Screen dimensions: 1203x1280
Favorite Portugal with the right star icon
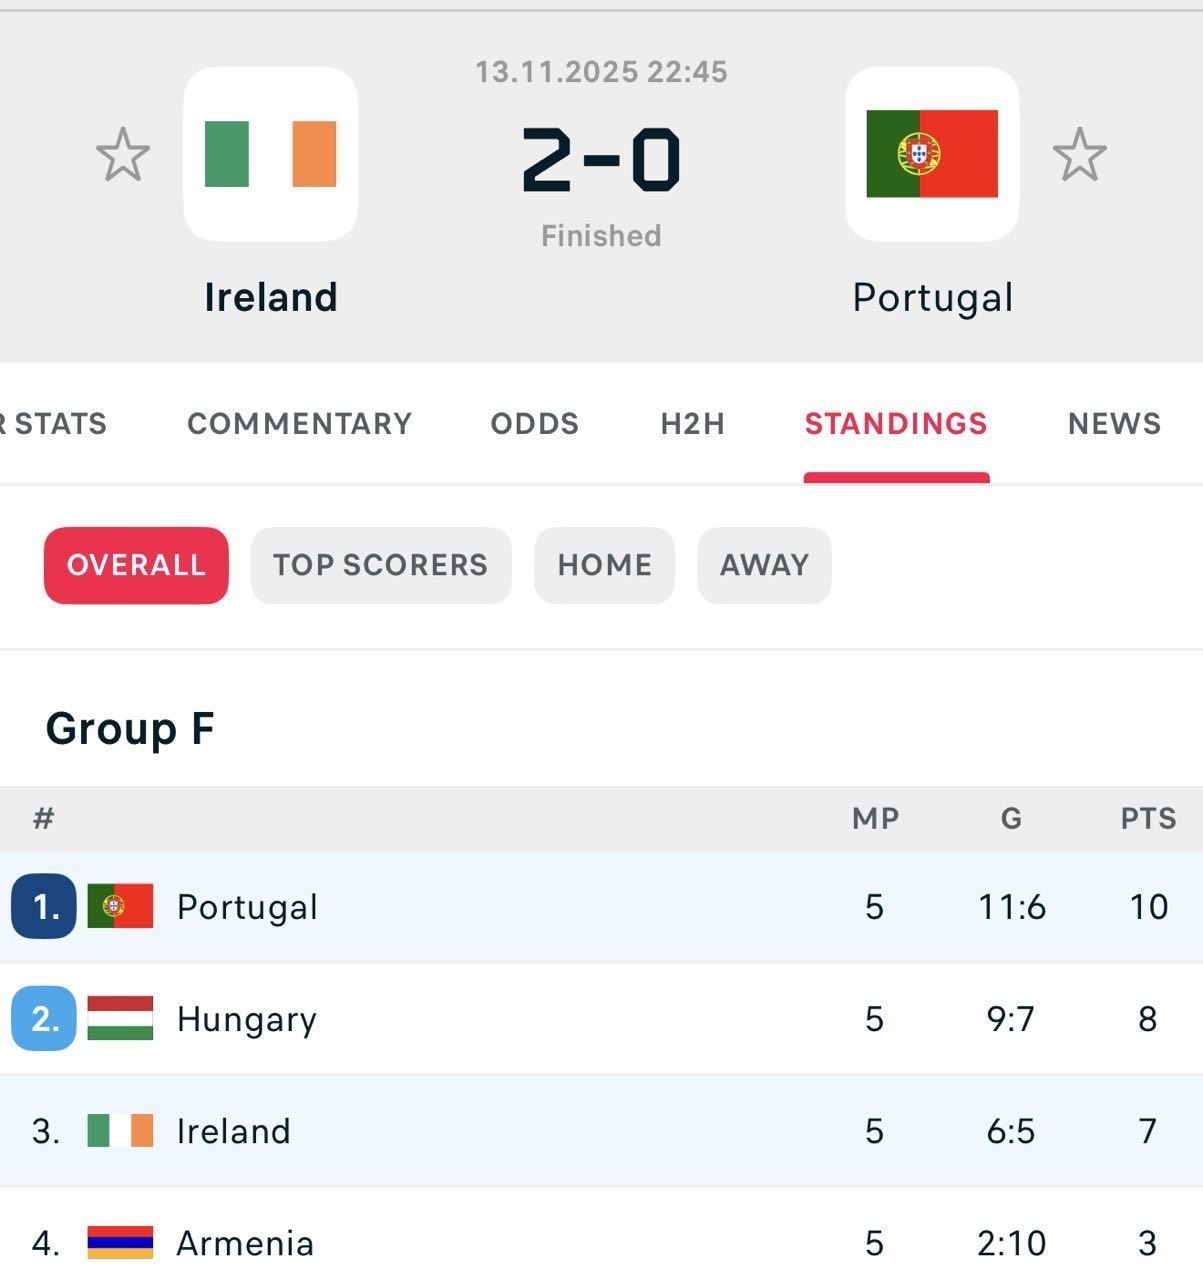[x=1079, y=155]
